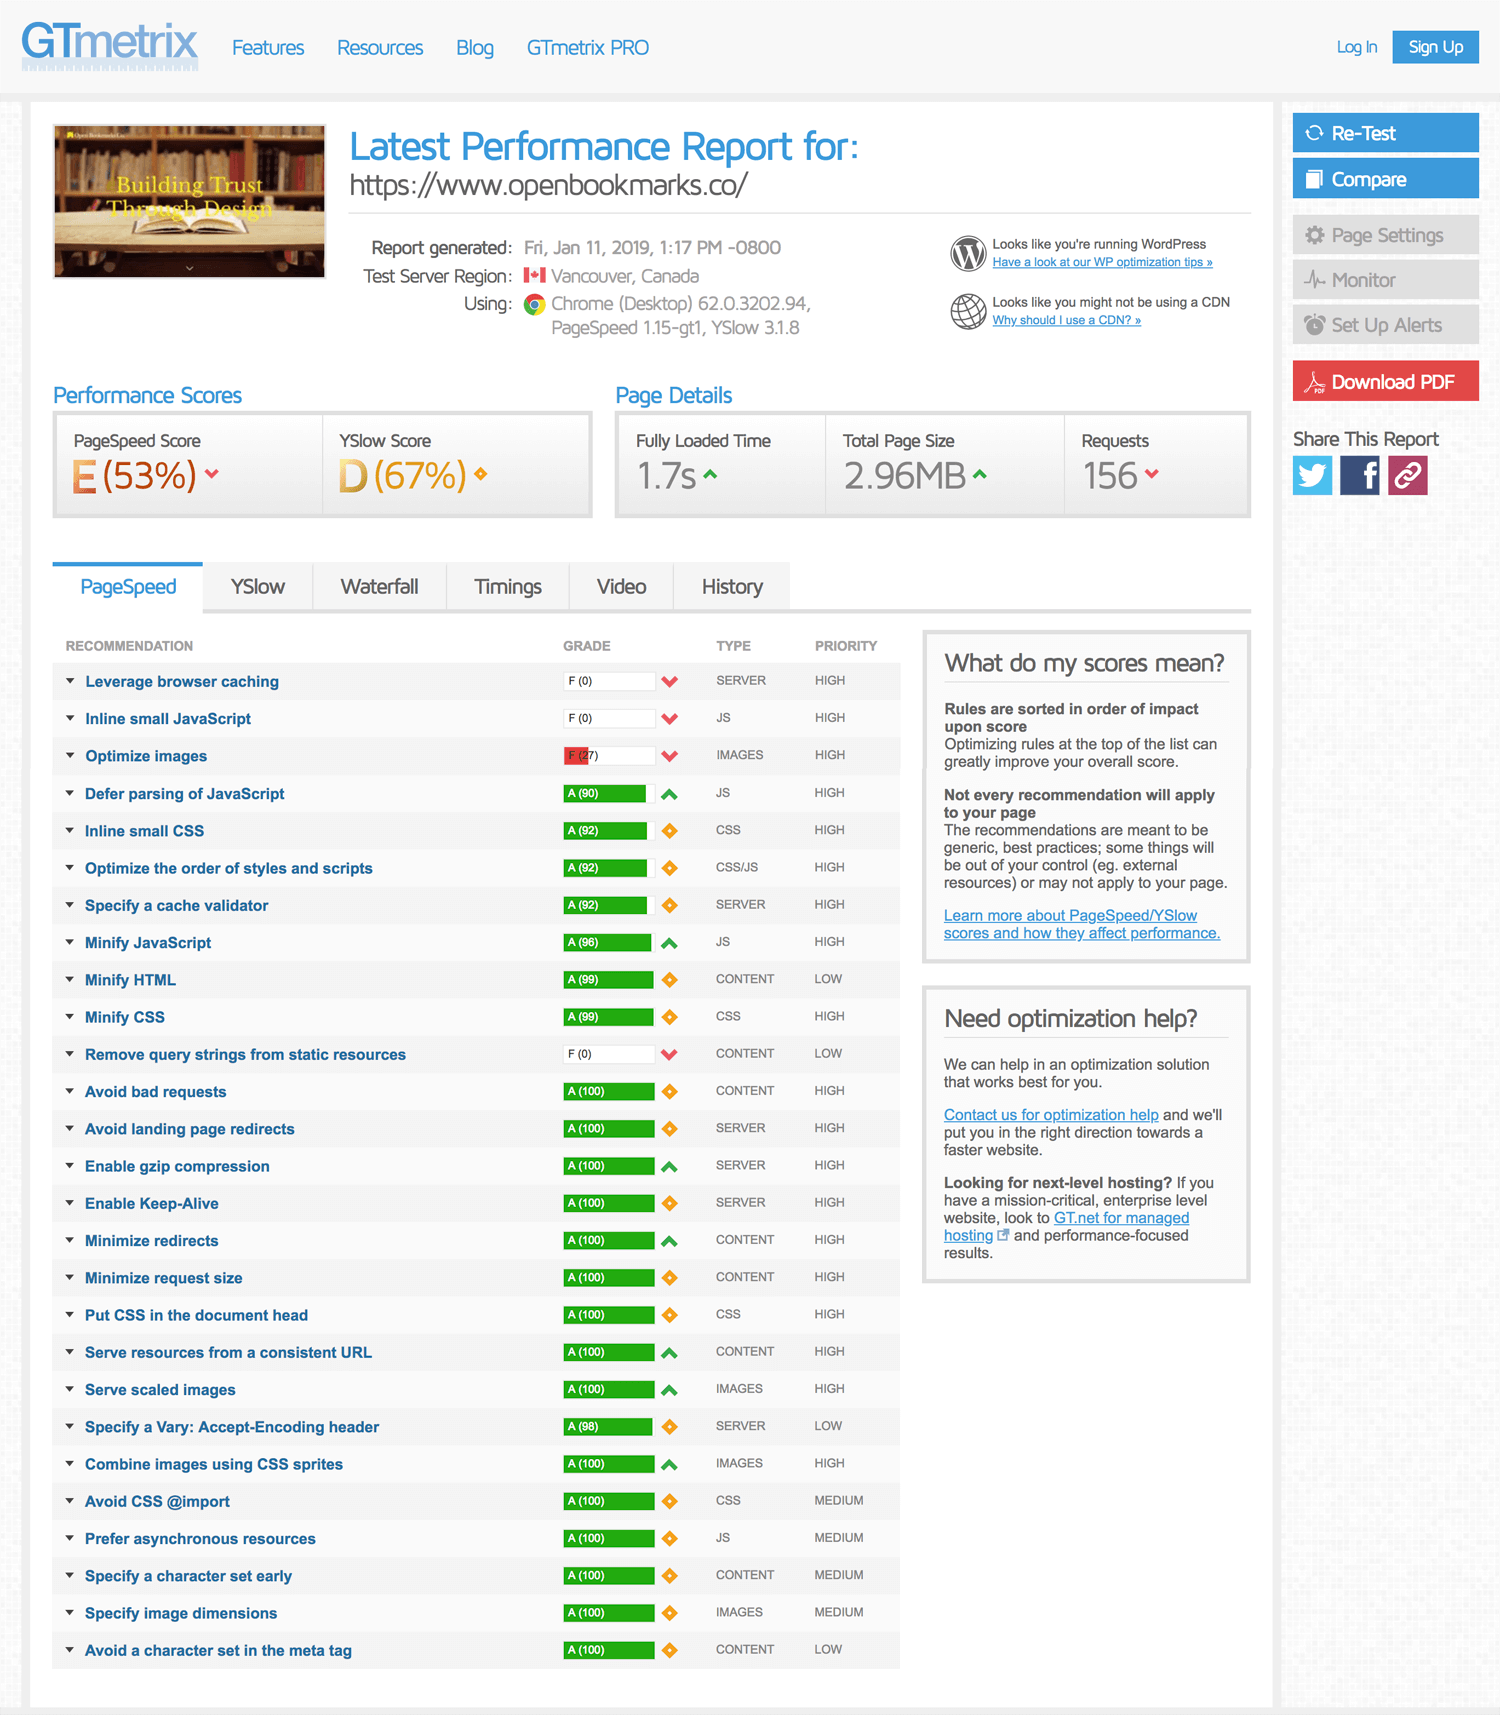This screenshot has width=1500, height=1715.
Task: Expand Leverage browser caching recommendation
Action: point(182,682)
